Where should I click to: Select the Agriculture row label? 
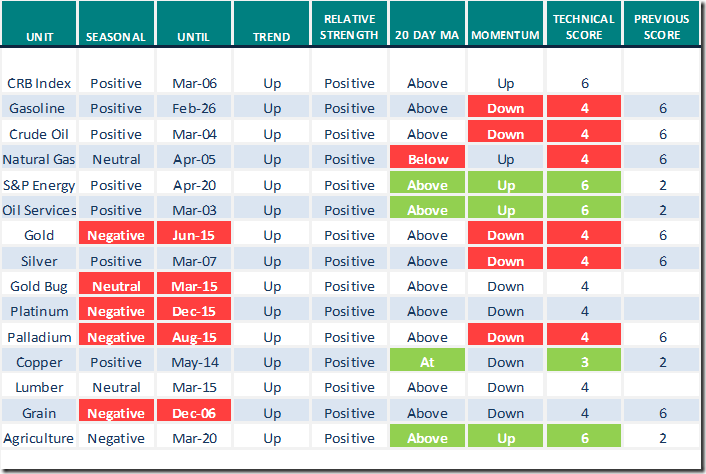click(x=39, y=438)
